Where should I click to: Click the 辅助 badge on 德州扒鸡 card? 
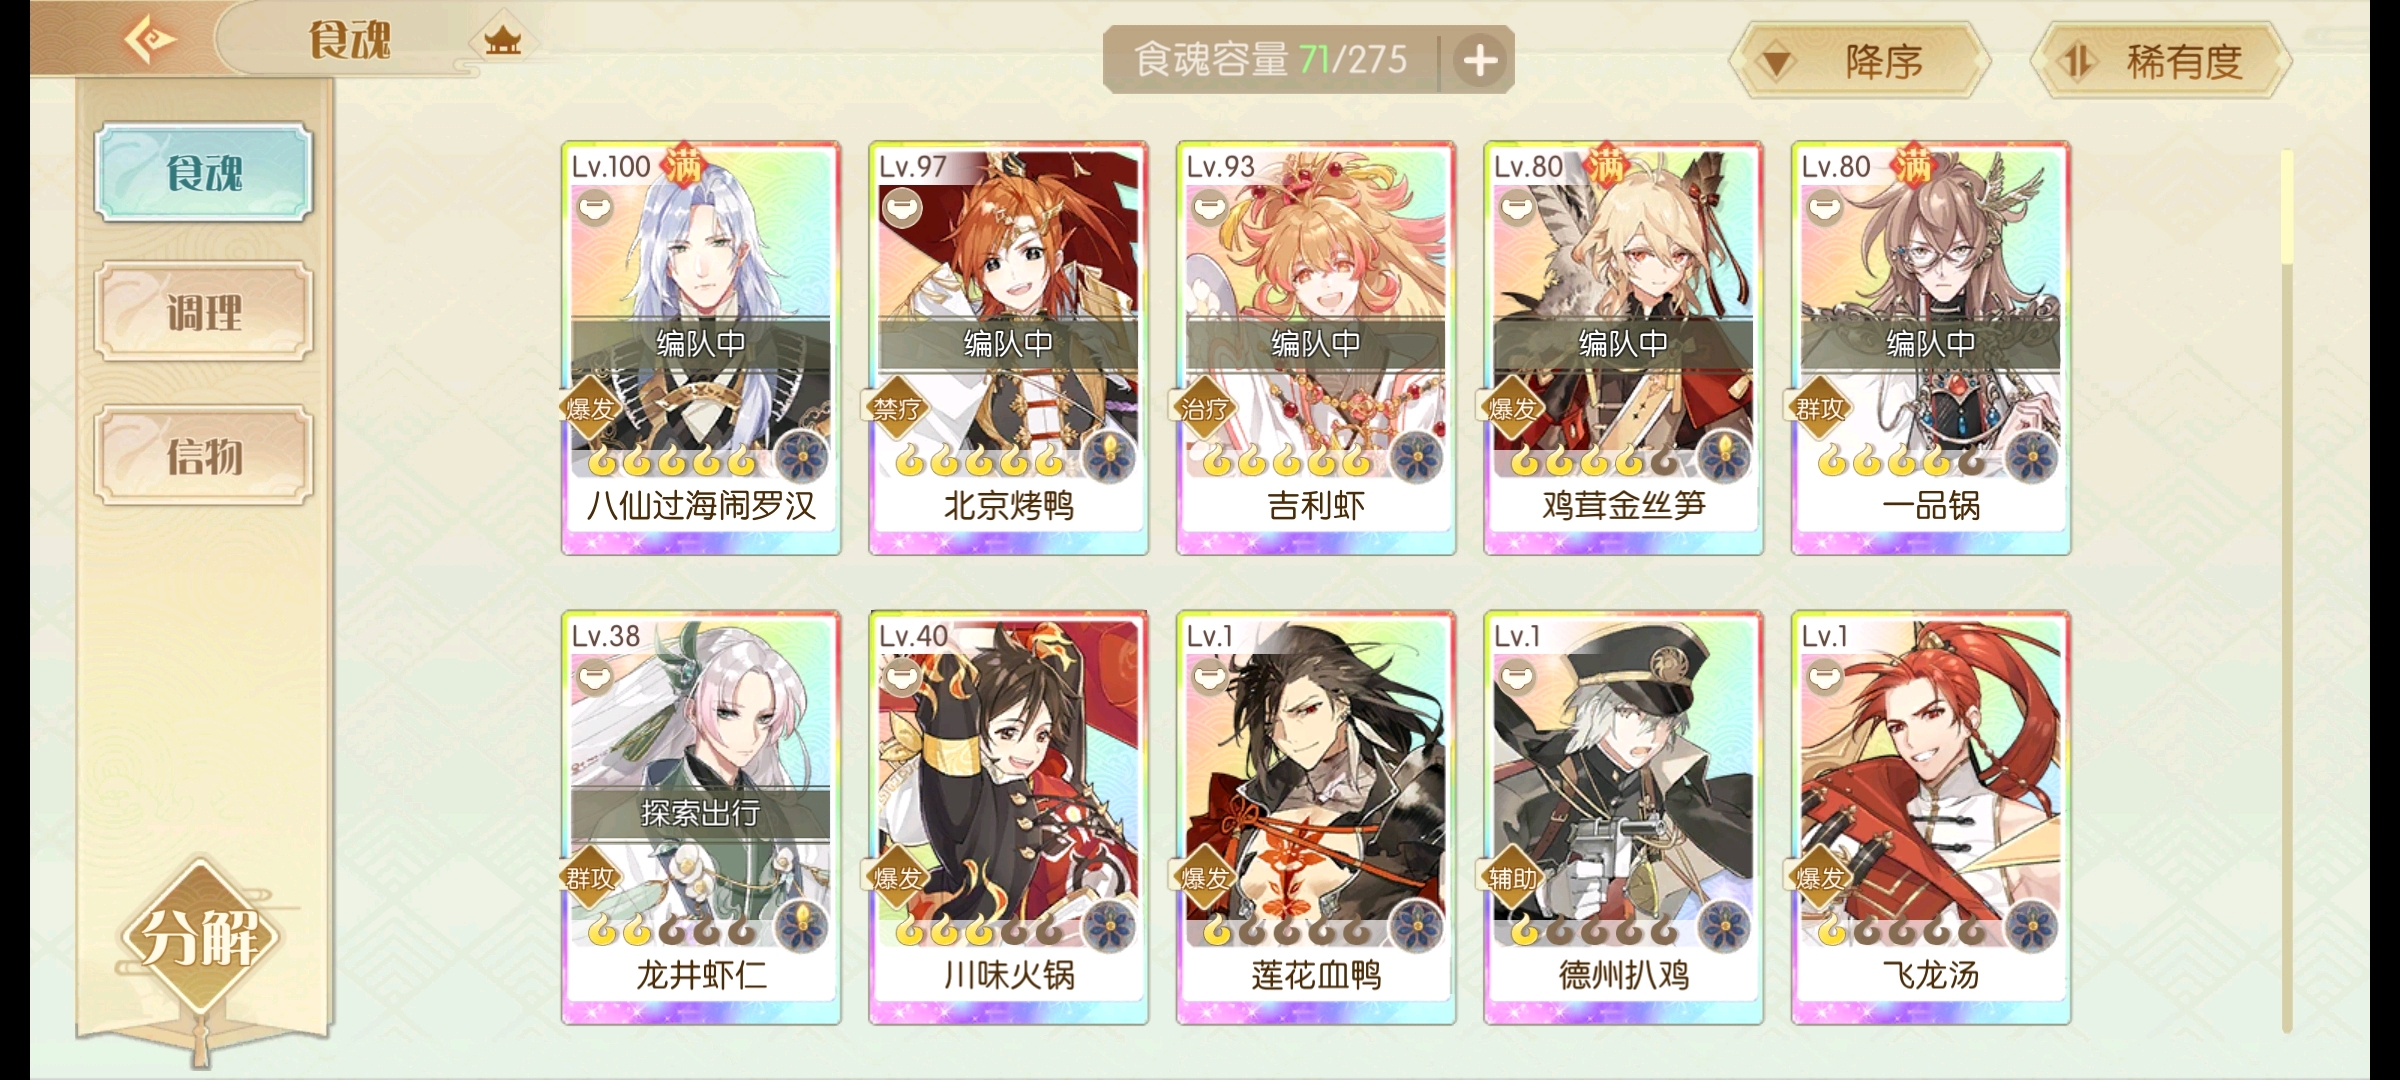(x=1512, y=878)
